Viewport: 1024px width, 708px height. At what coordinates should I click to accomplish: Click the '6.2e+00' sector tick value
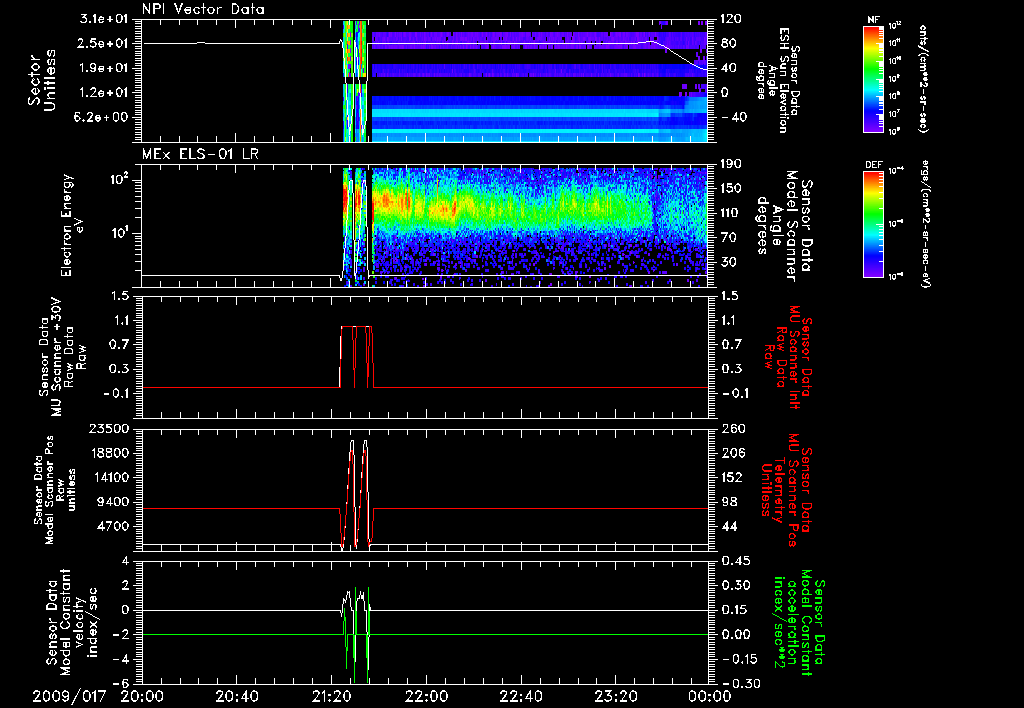pyautogui.click(x=101, y=118)
